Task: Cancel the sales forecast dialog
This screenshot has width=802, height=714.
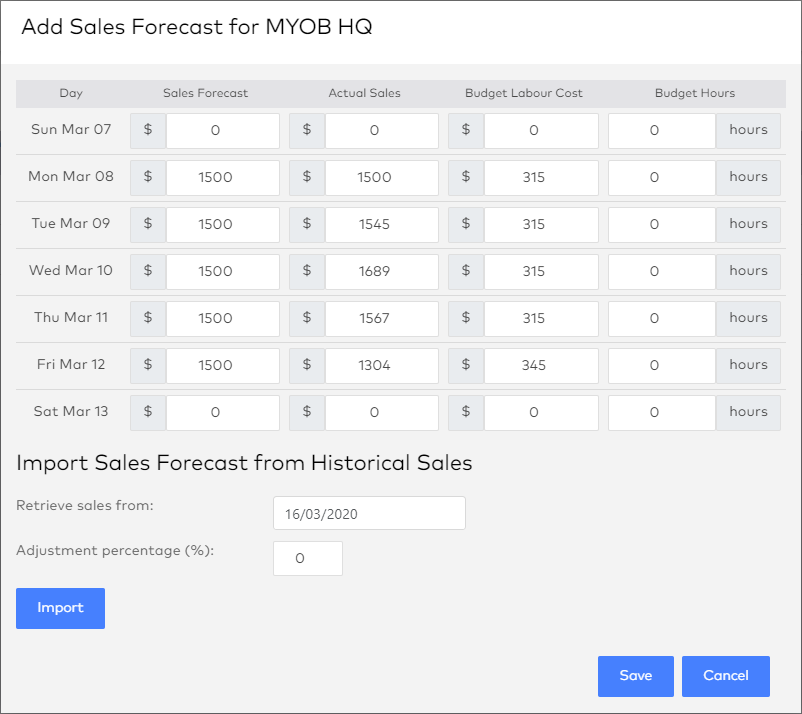Action: tap(725, 676)
